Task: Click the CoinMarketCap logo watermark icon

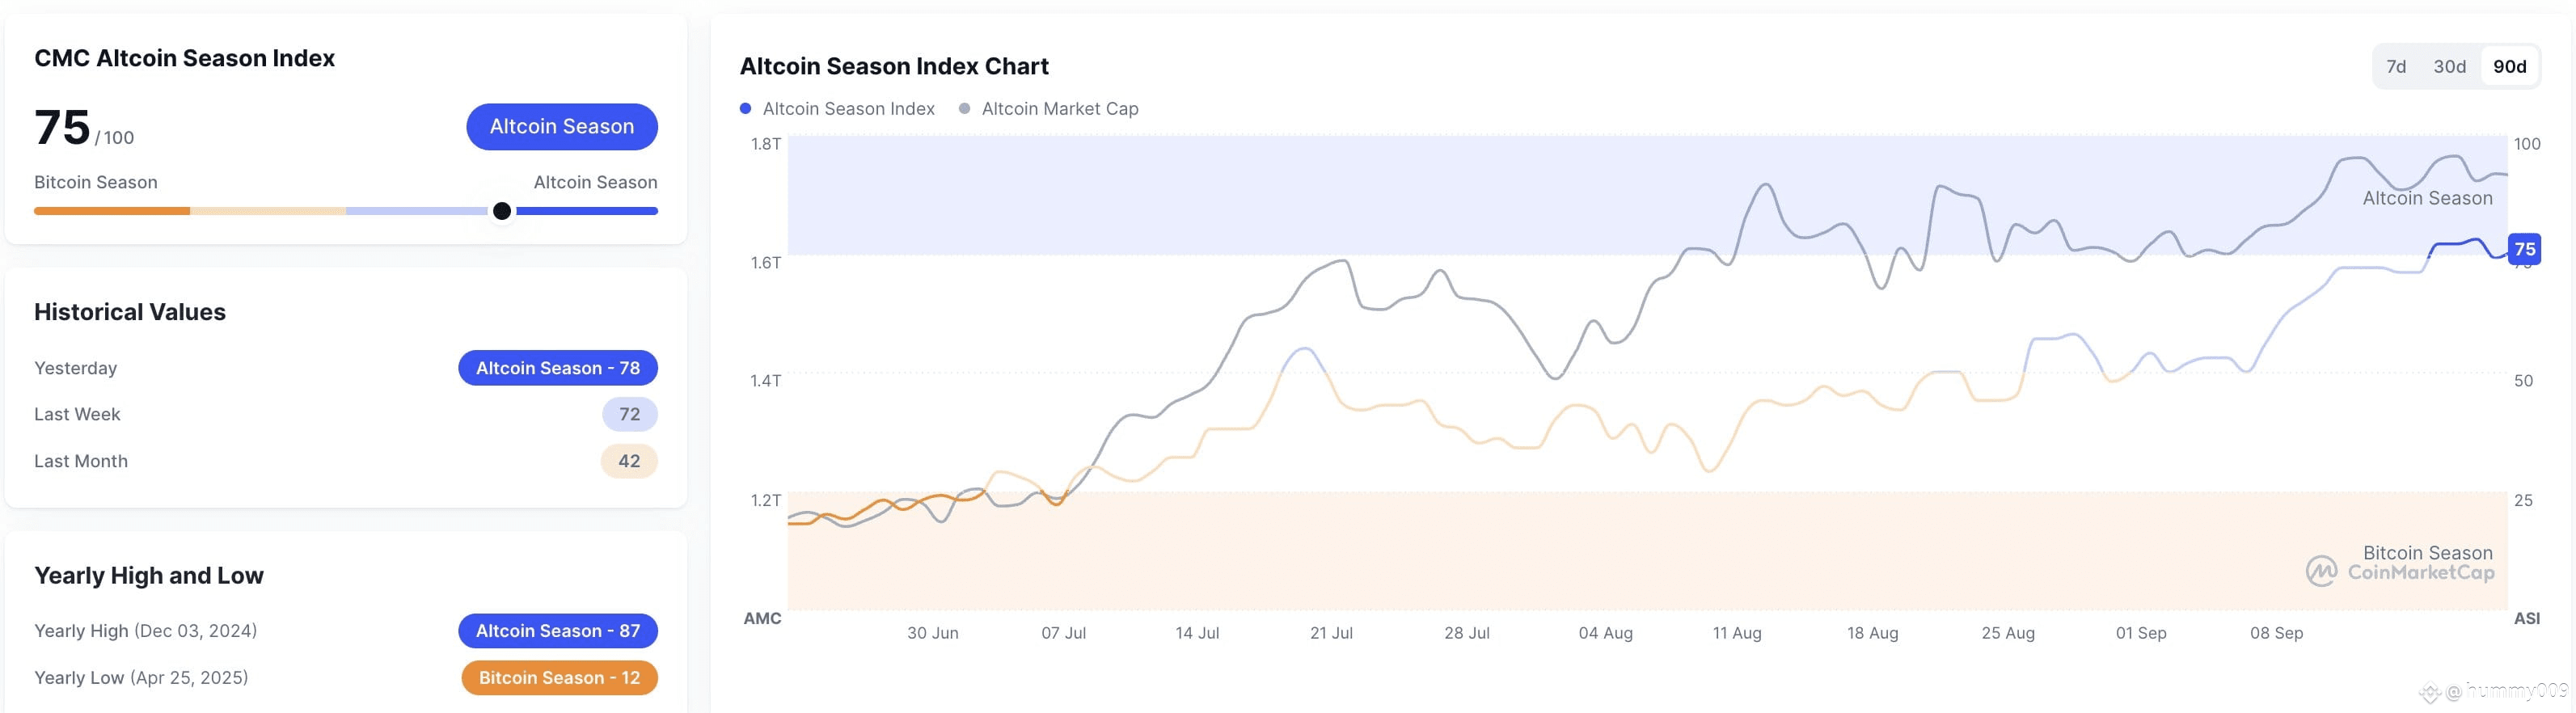Action: (2321, 571)
